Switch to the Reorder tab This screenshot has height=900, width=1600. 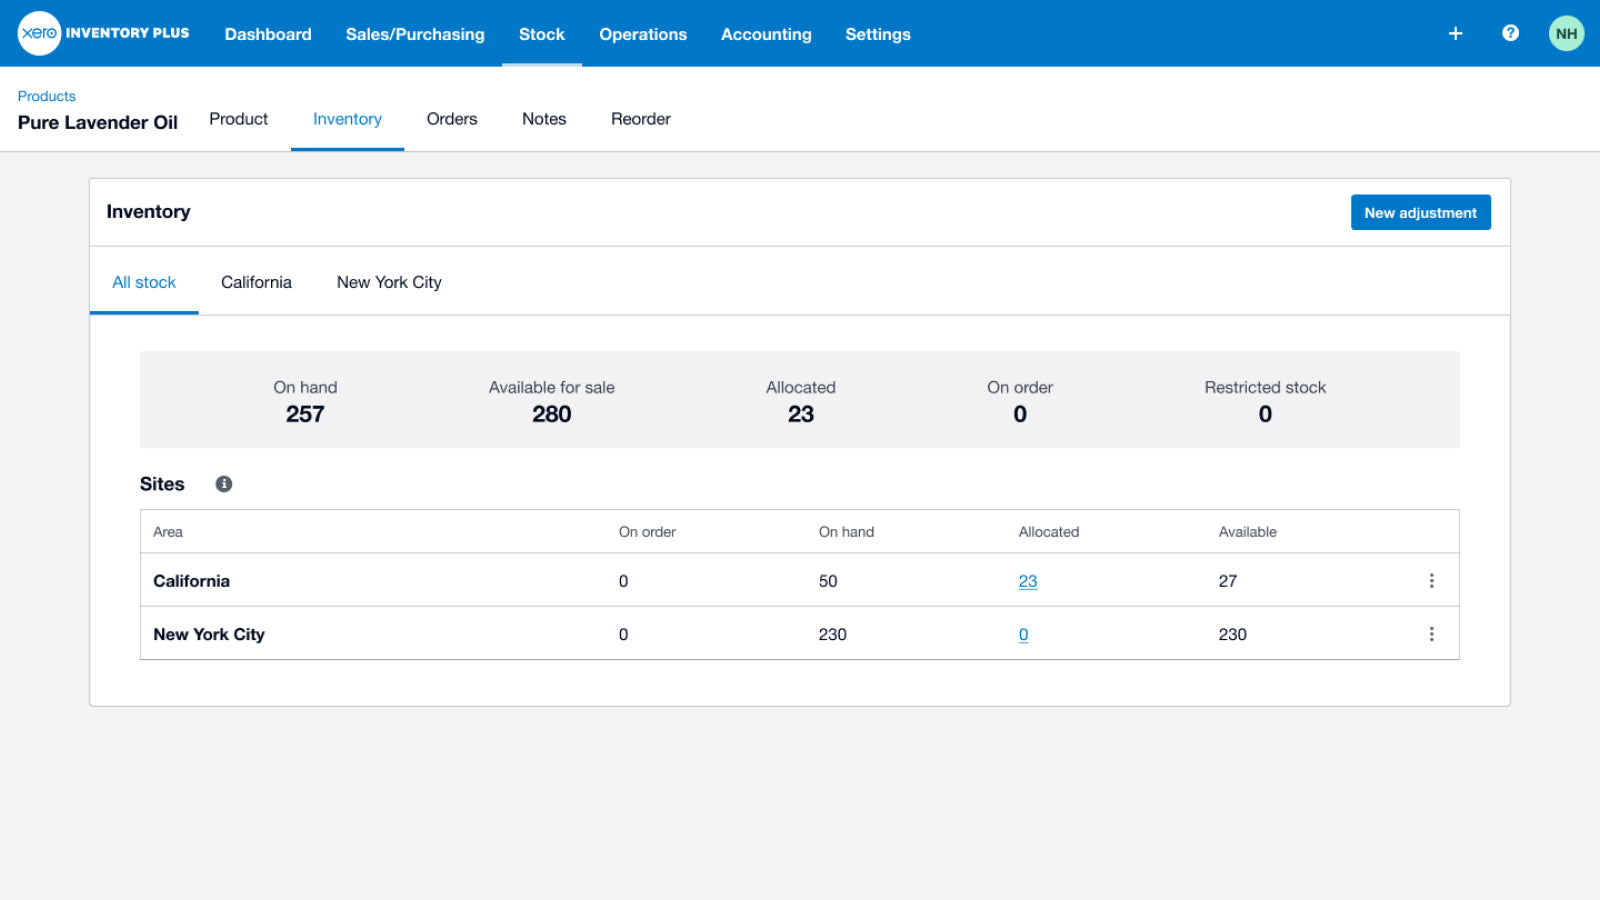coord(640,119)
